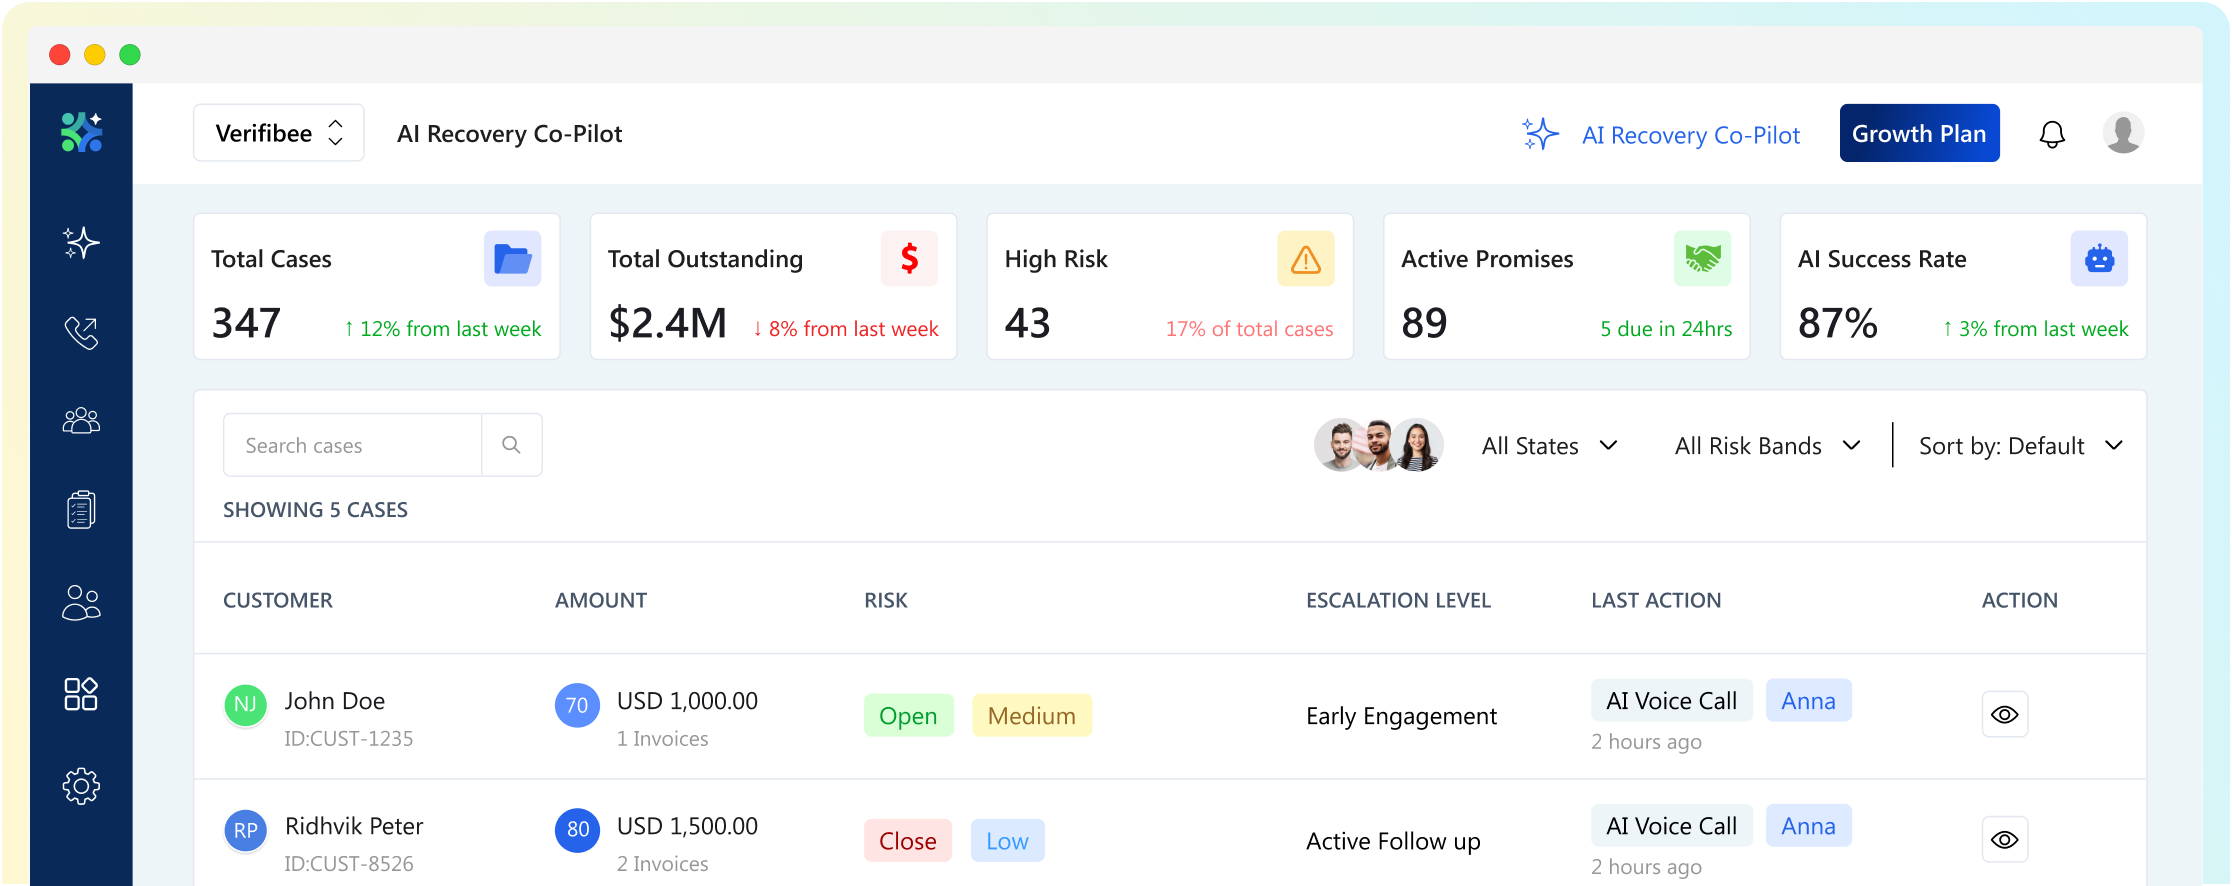Click the search magnifier button
This screenshot has height=886, width=2232.
pos(511,445)
